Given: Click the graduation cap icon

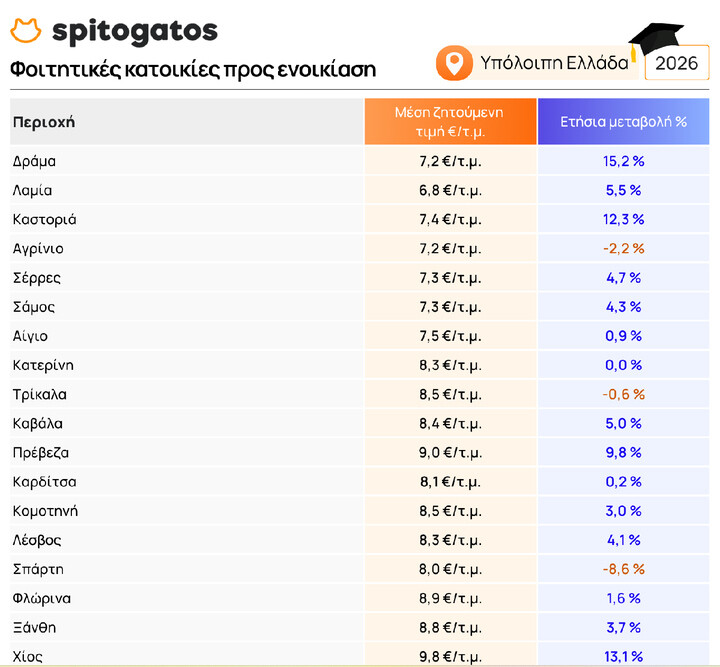Looking at the screenshot, I should tap(655, 40).
